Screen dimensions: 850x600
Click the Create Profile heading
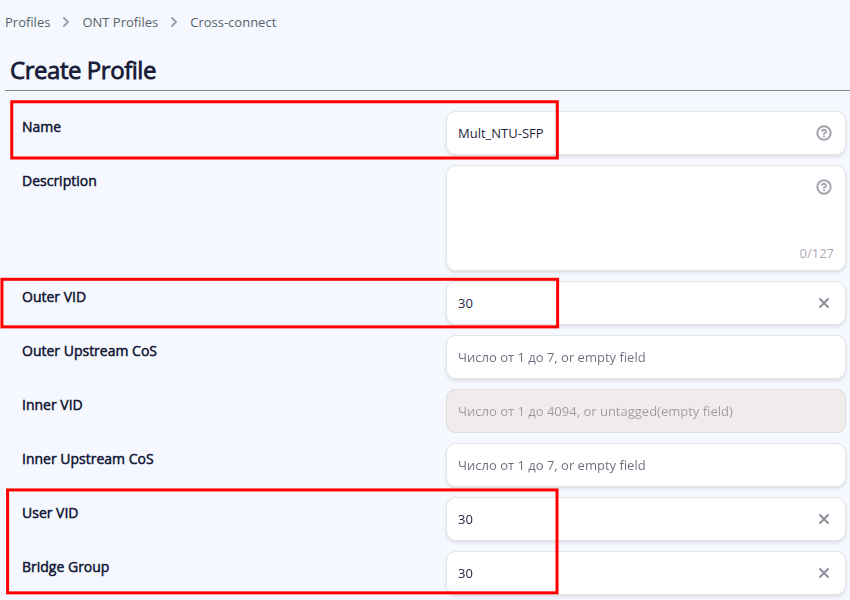pyautogui.click(x=83, y=71)
